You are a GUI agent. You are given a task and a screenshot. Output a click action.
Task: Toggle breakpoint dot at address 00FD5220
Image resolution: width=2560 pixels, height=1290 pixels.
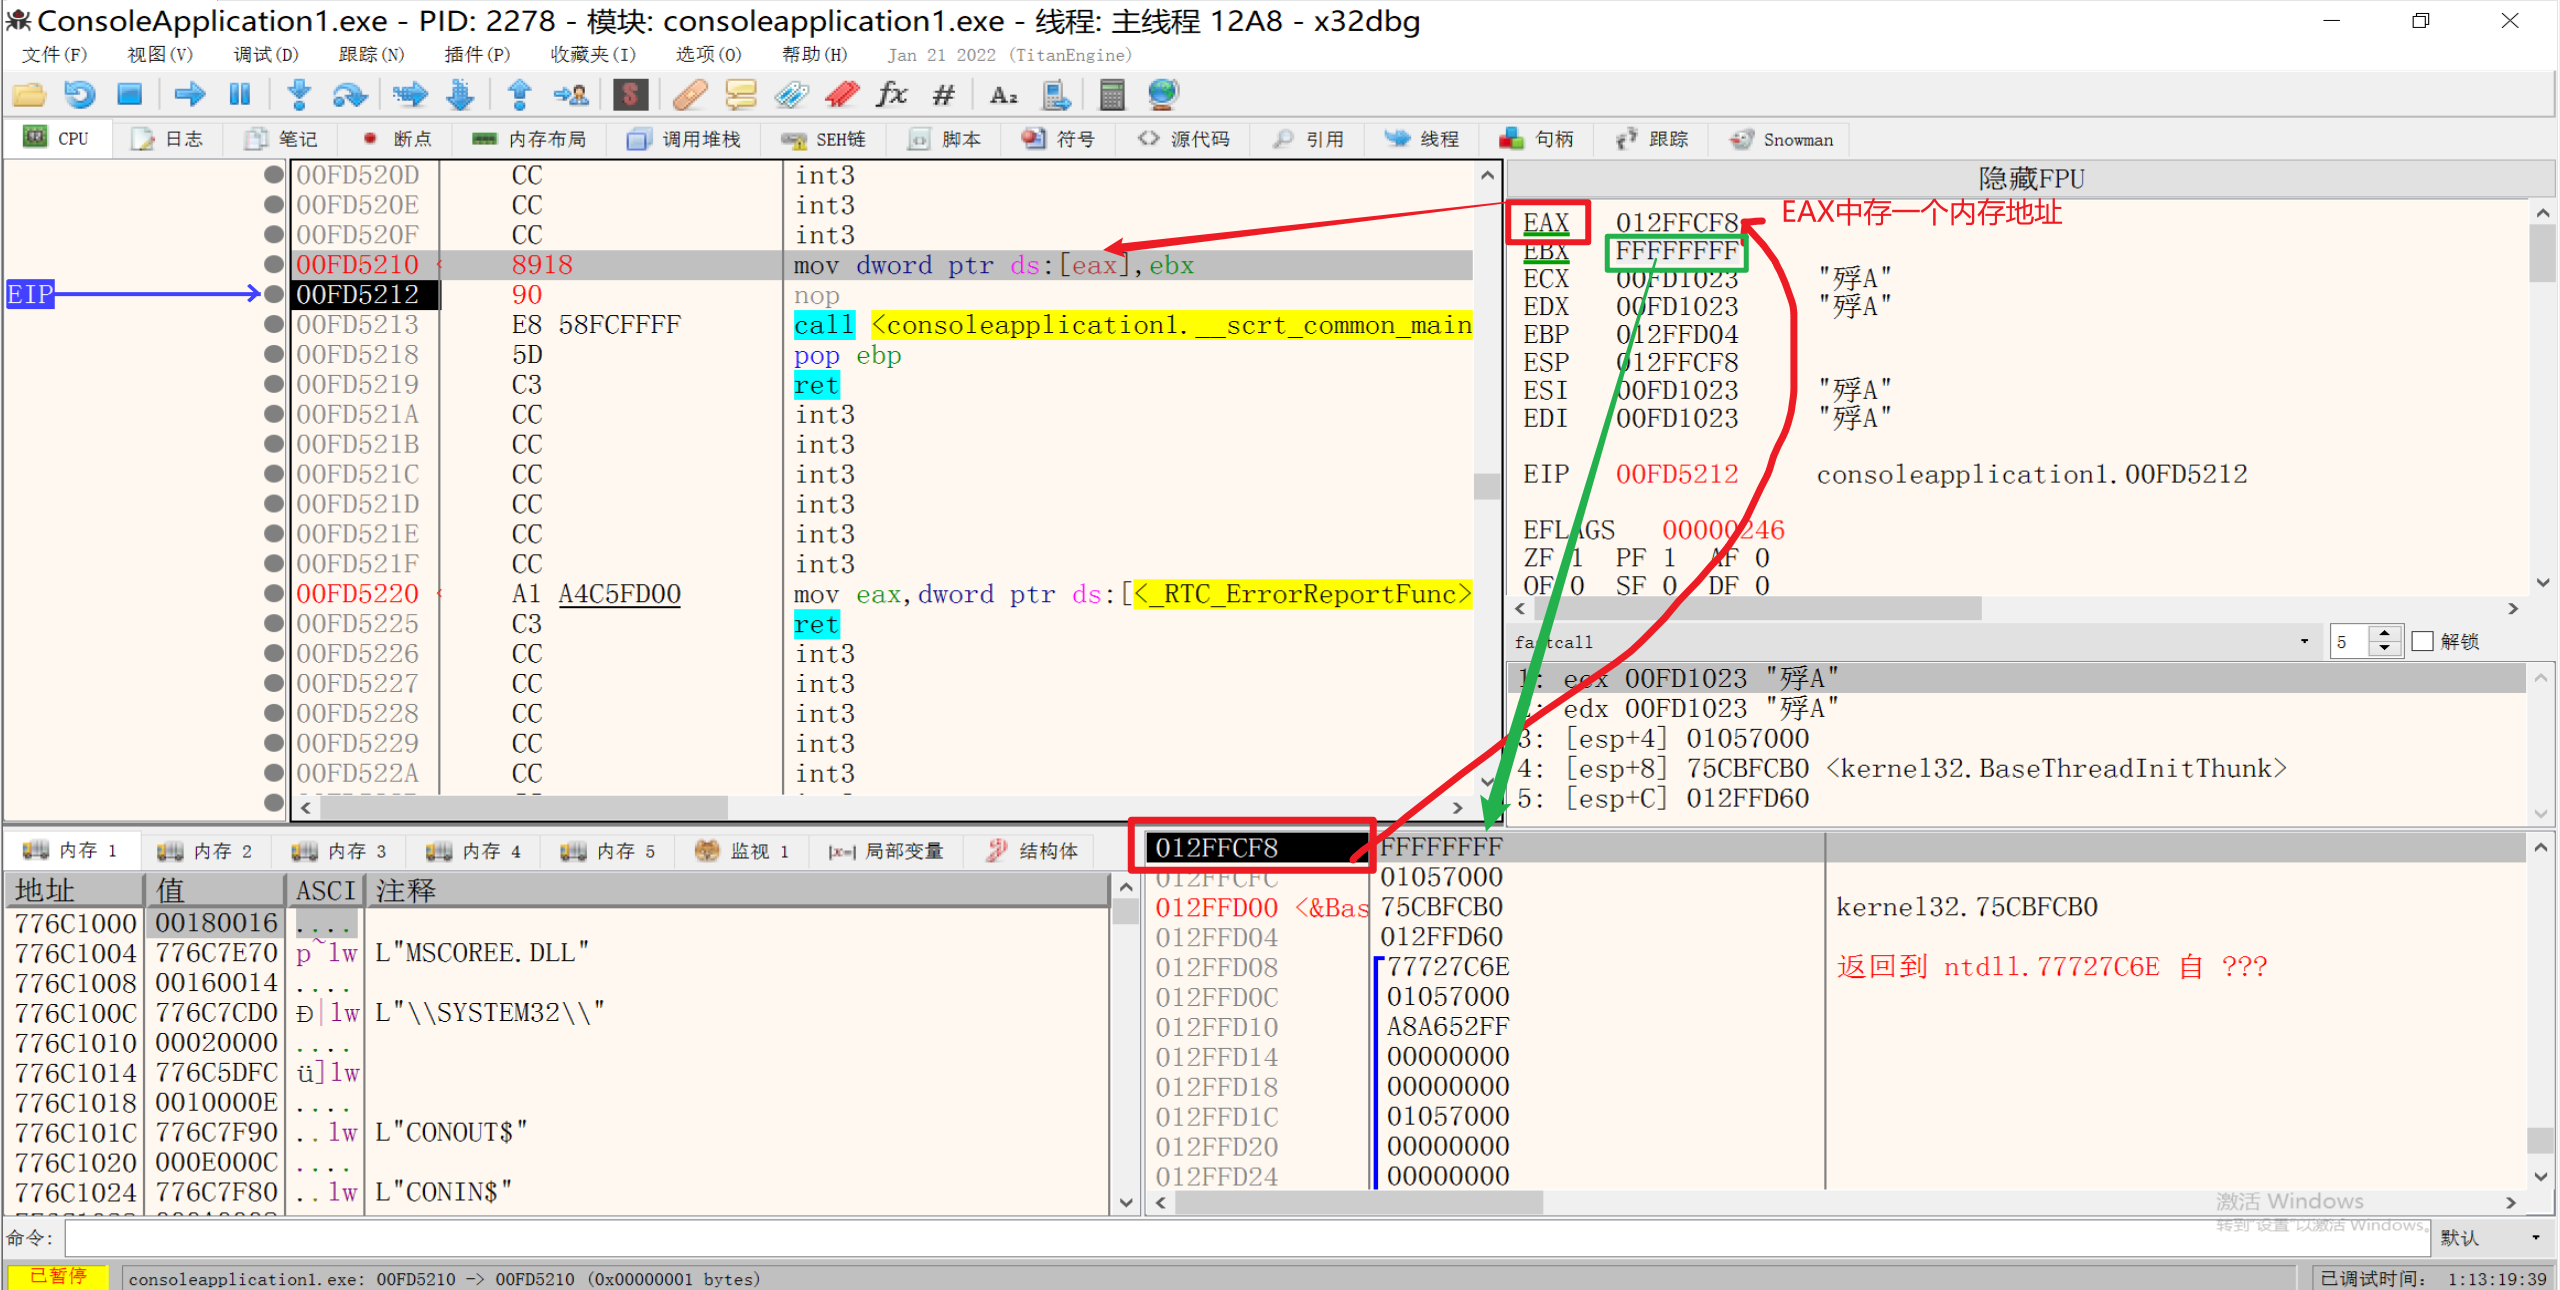click(x=273, y=593)
